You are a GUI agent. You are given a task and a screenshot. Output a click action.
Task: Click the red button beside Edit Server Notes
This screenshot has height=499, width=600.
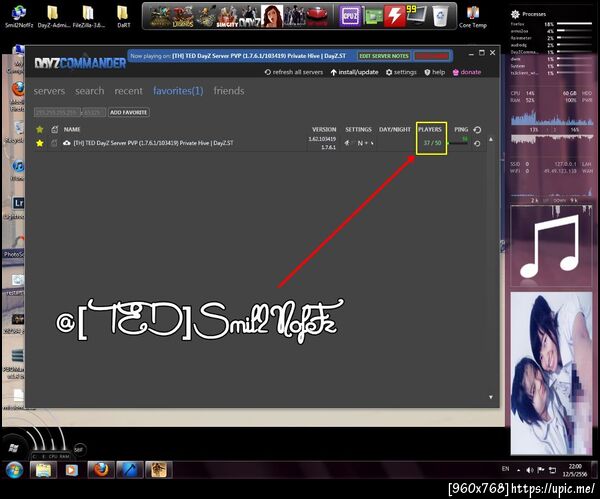click(432, 56)
